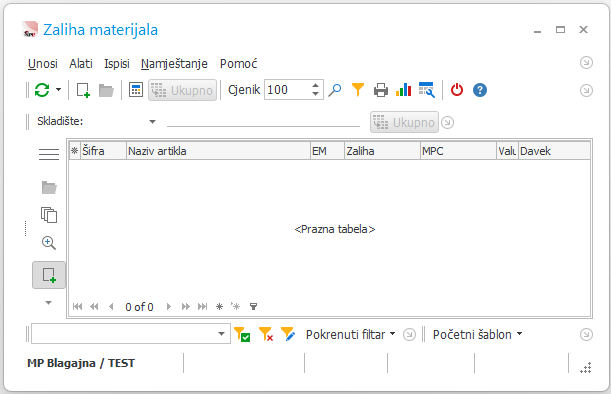611x394 pixels.
Task: Click the toolbar customize arrow circle
Action: tap(586, 90)
